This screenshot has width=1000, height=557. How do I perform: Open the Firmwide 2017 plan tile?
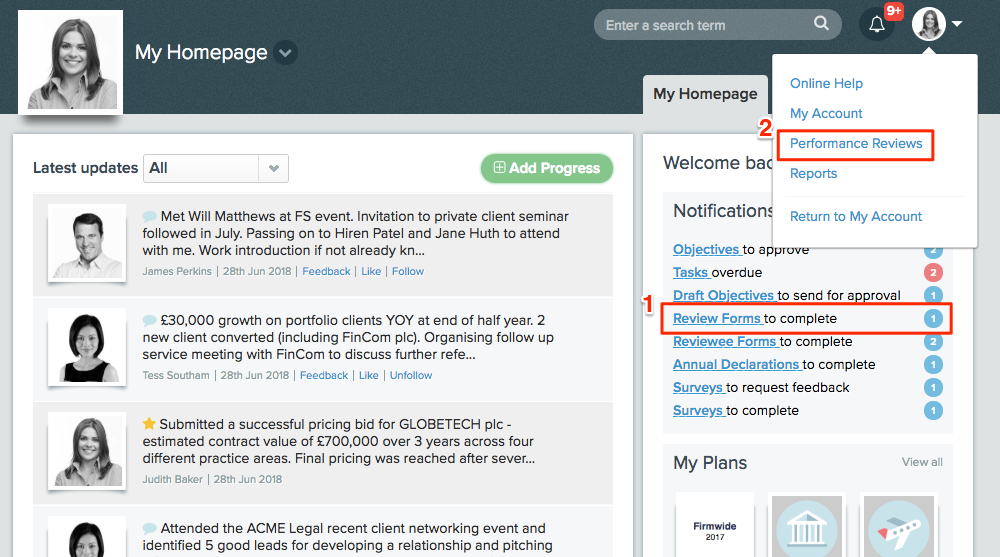coord(715,526)
